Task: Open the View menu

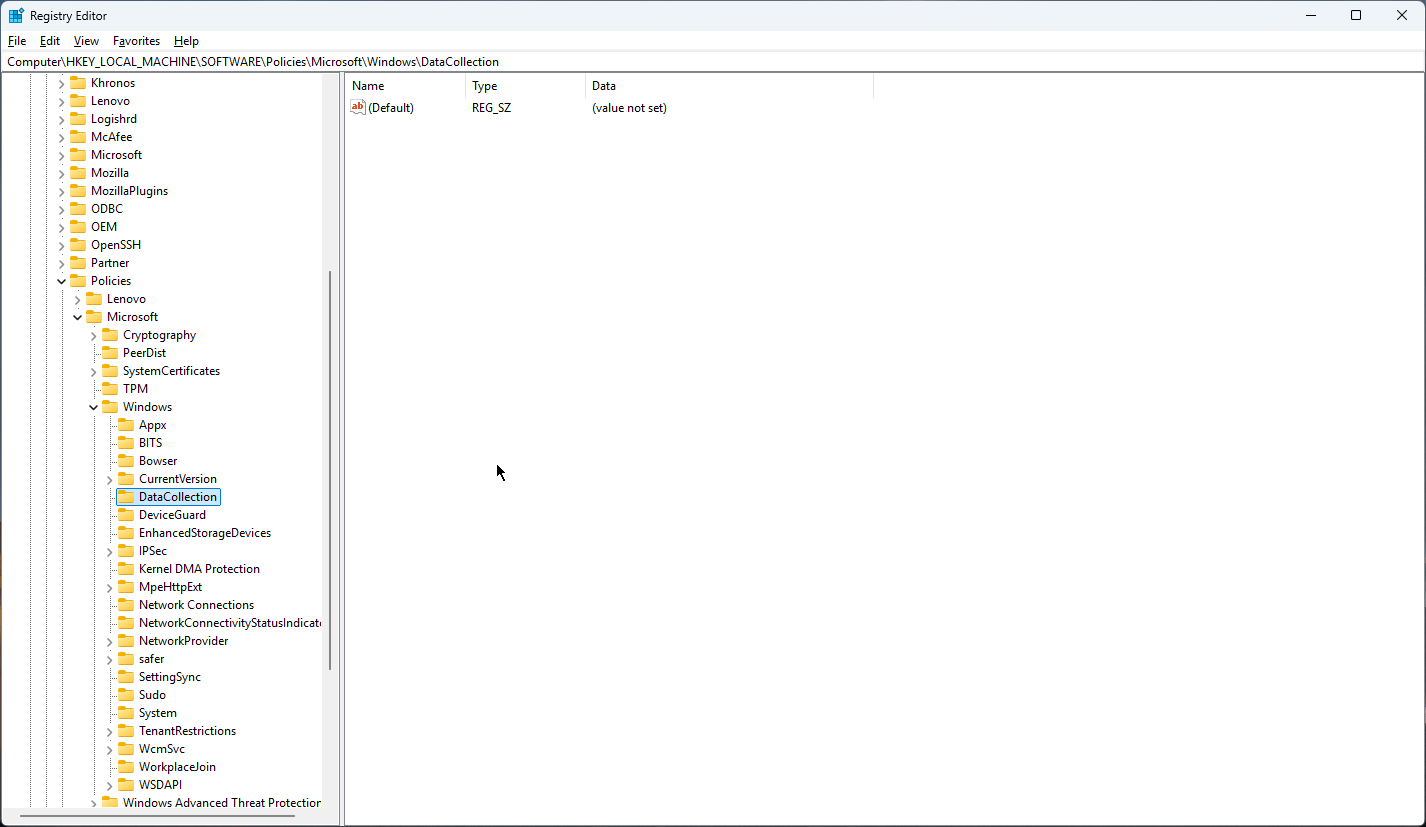Action: click(x=86, y=41)
